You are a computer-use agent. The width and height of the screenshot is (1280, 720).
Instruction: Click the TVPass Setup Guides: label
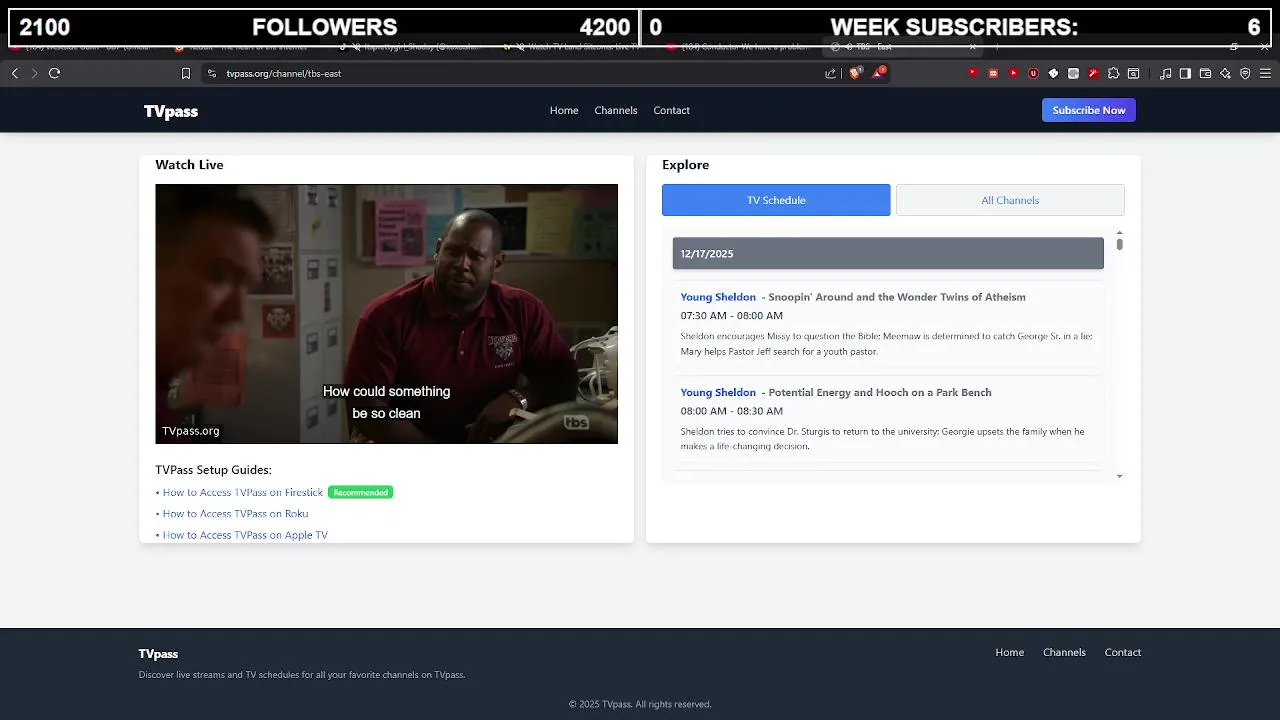pos(213,470)
